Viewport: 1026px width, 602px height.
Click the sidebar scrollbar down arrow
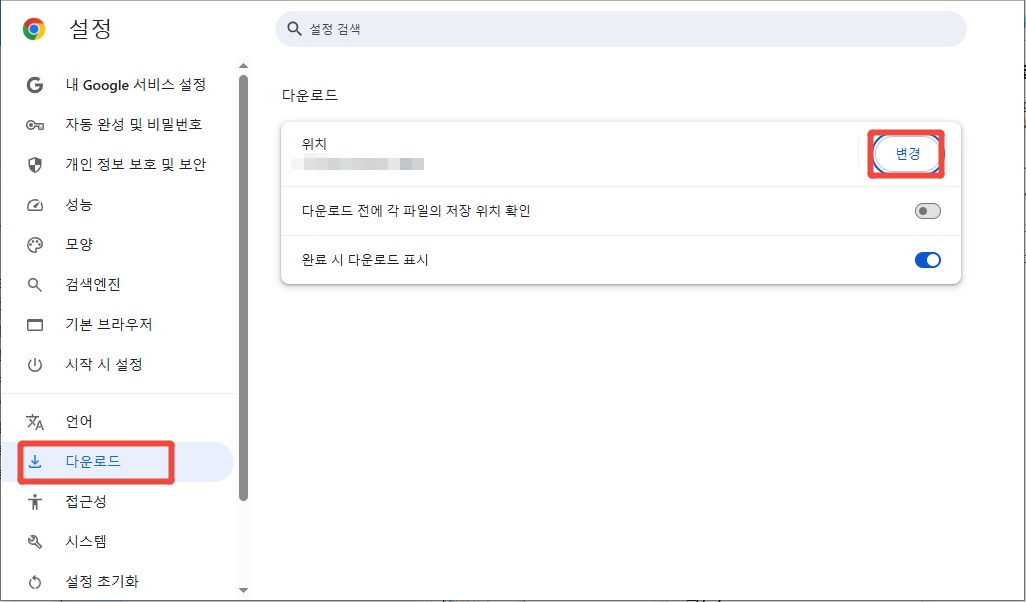tap(243, 590)
